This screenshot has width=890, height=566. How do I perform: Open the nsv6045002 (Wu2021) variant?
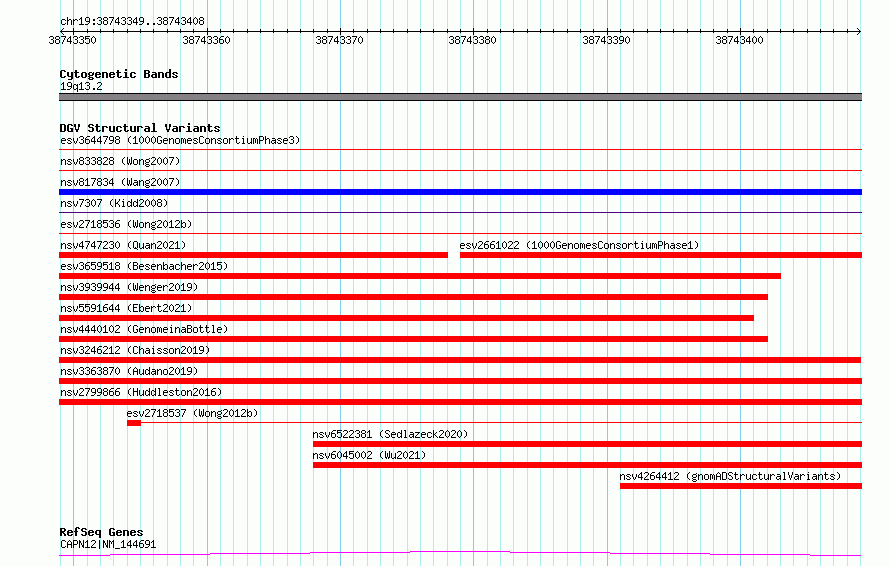369,455
